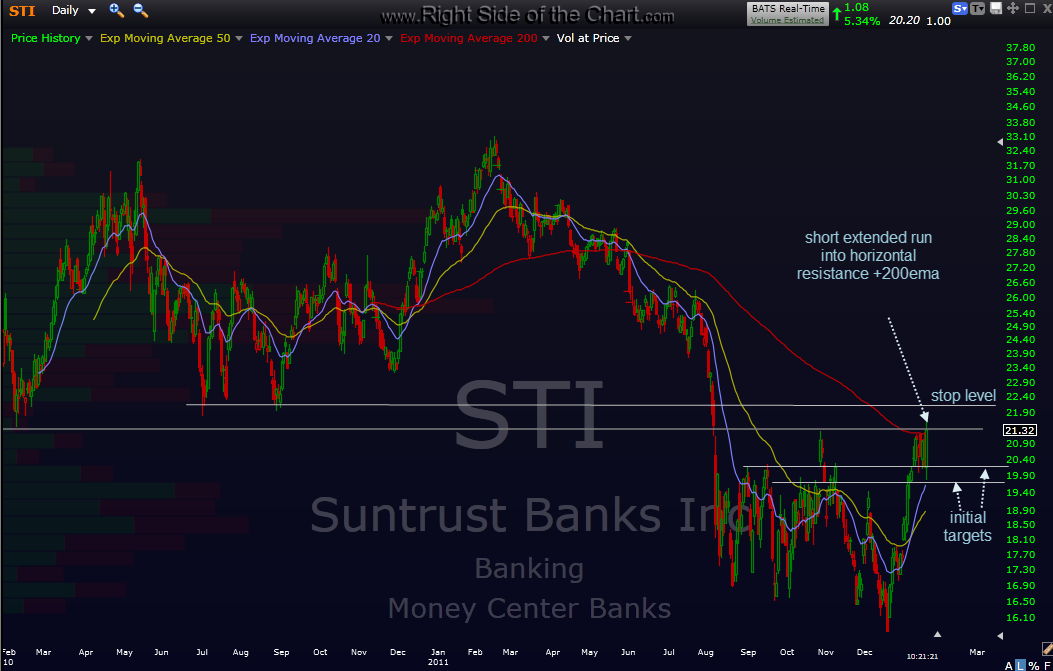Screen dimensions: 1053x671
Task: Click the move window crosshair icon
Action: [x=1011, y=8]
